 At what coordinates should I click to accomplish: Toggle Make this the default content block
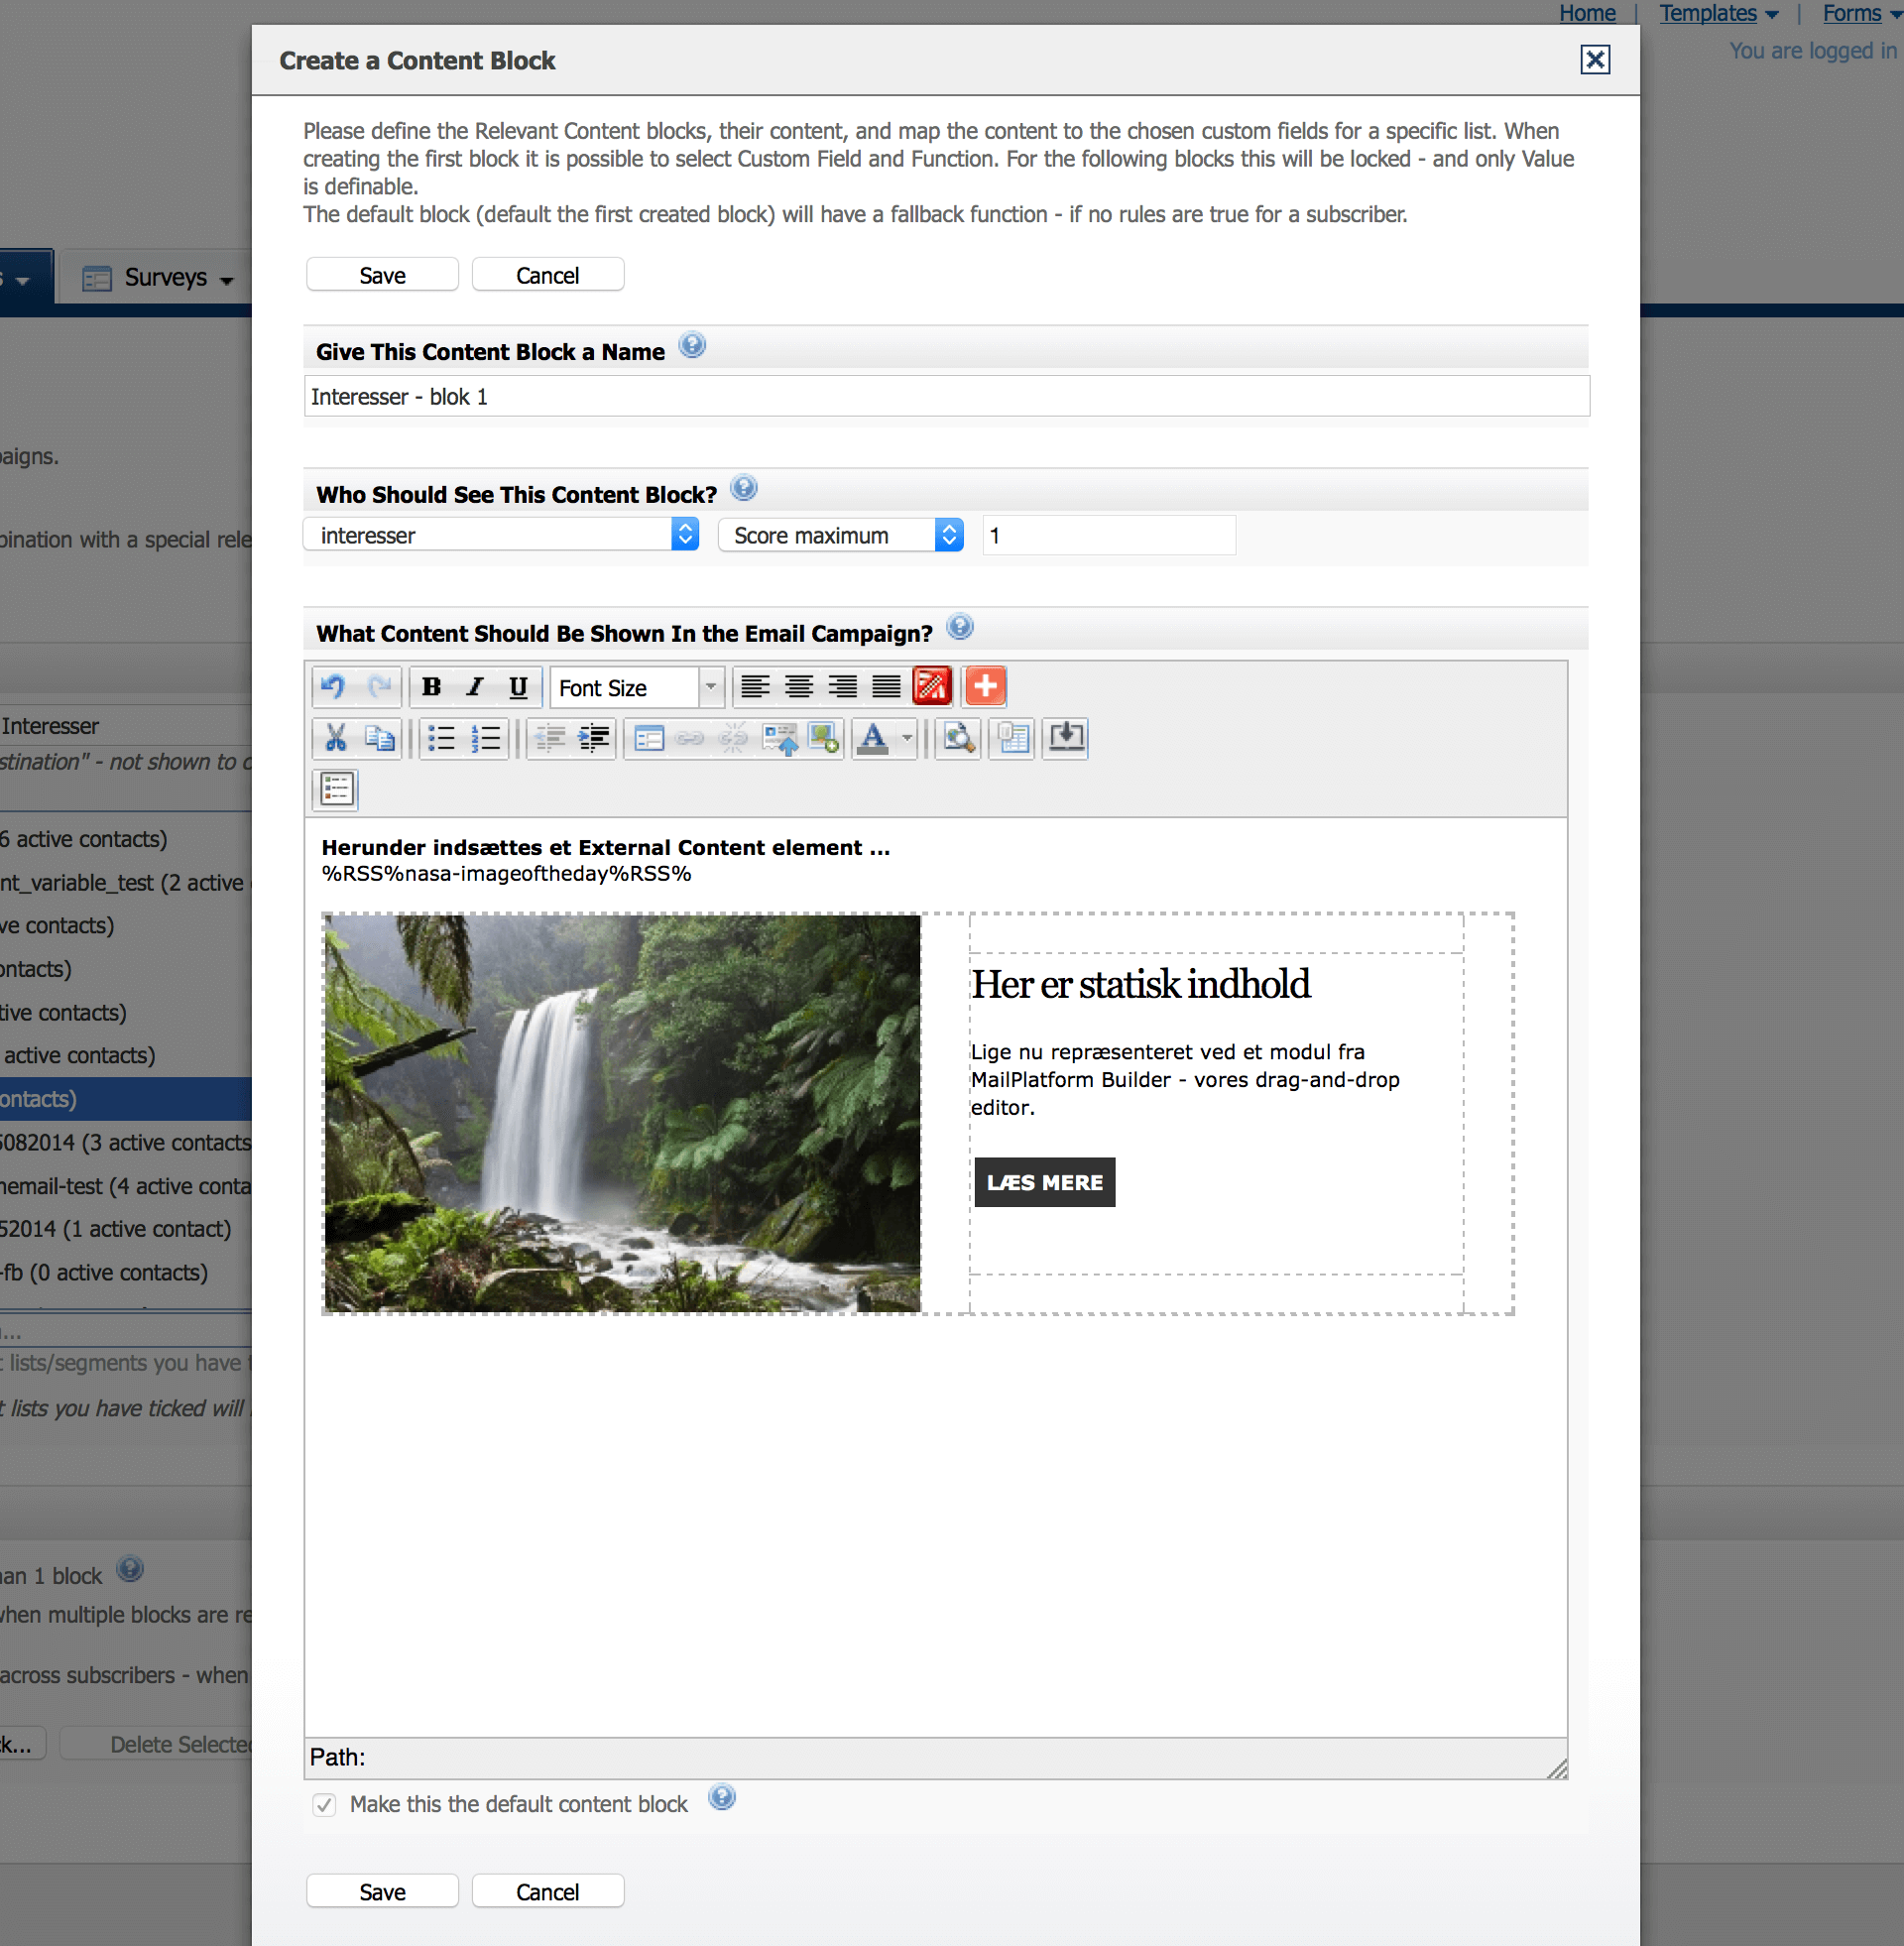point(324,1804)
